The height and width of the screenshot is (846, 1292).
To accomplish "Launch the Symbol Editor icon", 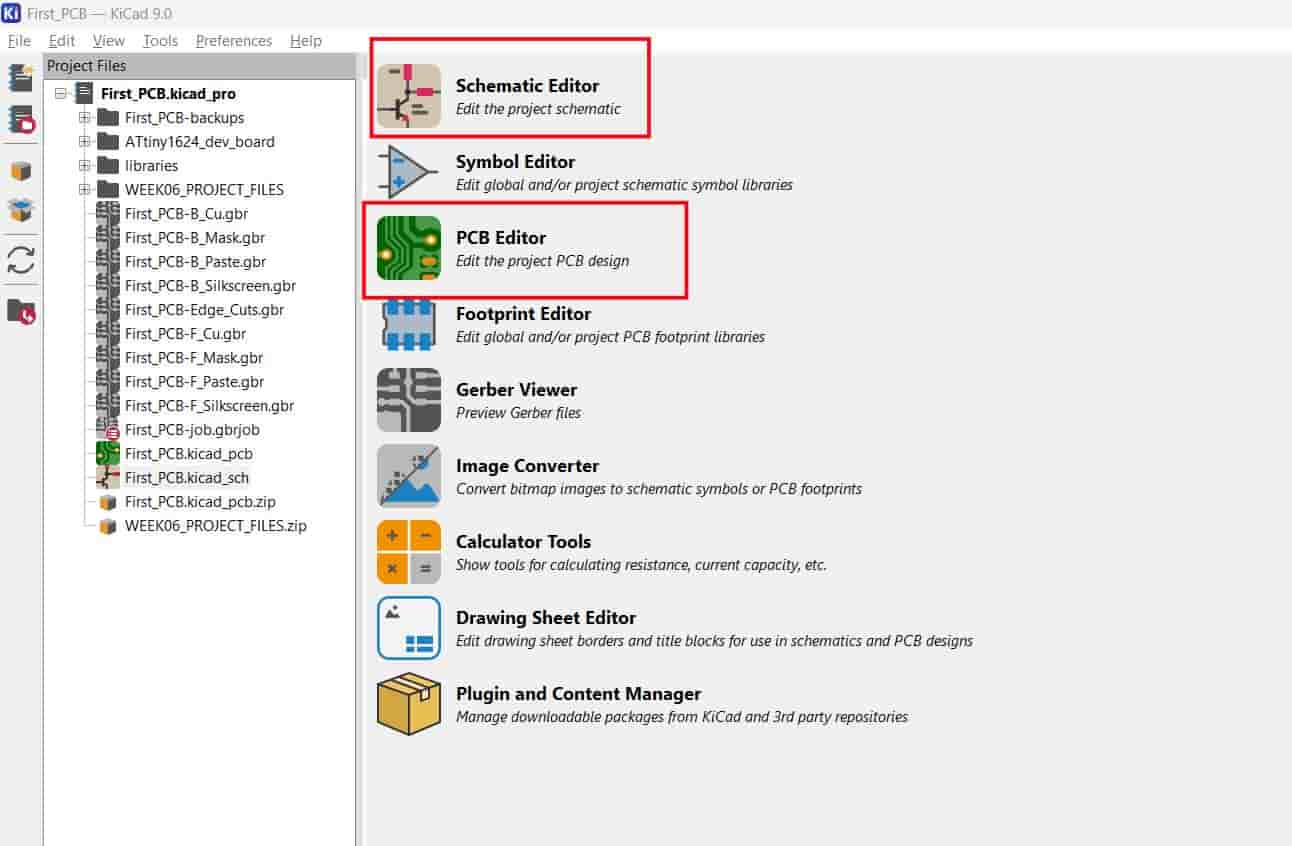I will 408,172.
